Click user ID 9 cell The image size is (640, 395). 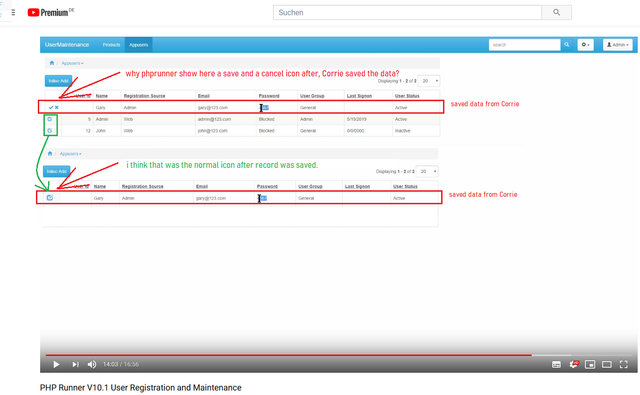pos(89,119)
